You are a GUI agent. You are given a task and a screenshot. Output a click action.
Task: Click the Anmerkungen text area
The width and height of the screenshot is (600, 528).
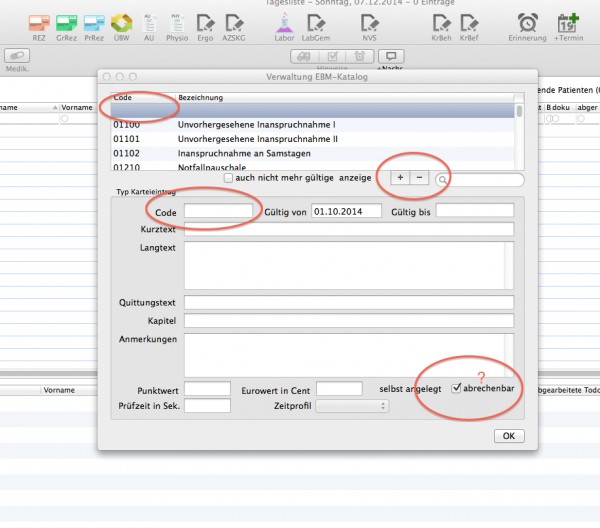(349, 355)
